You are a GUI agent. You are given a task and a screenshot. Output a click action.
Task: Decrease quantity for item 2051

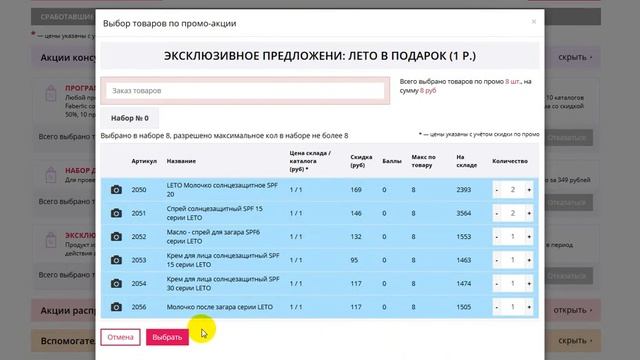[497, 213]
